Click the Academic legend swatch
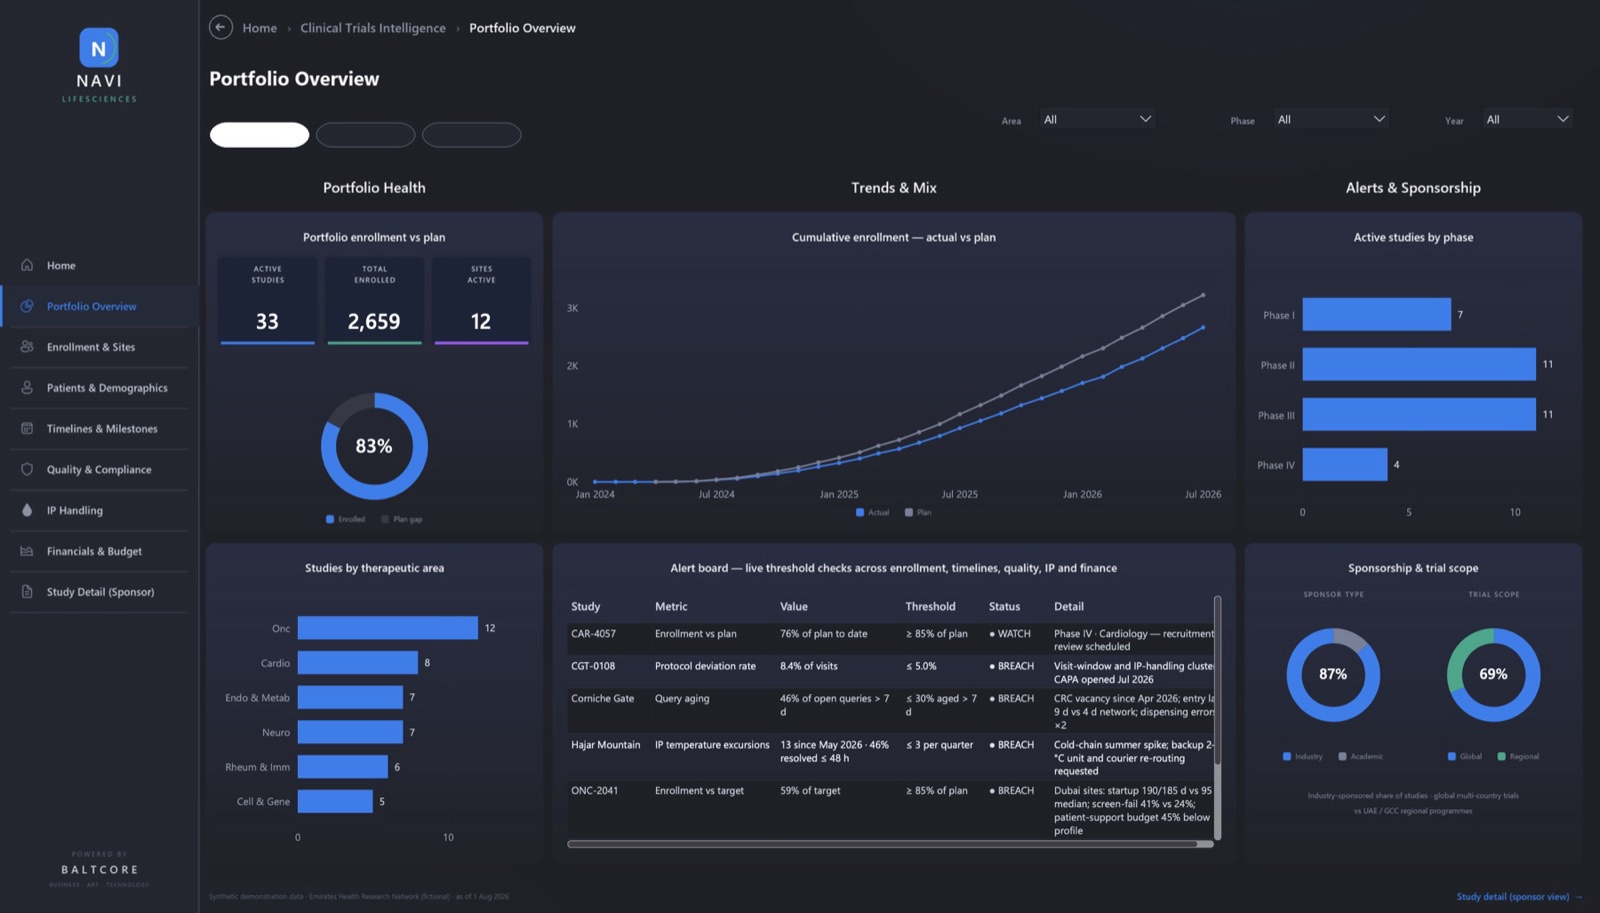 coord(1342,756)
